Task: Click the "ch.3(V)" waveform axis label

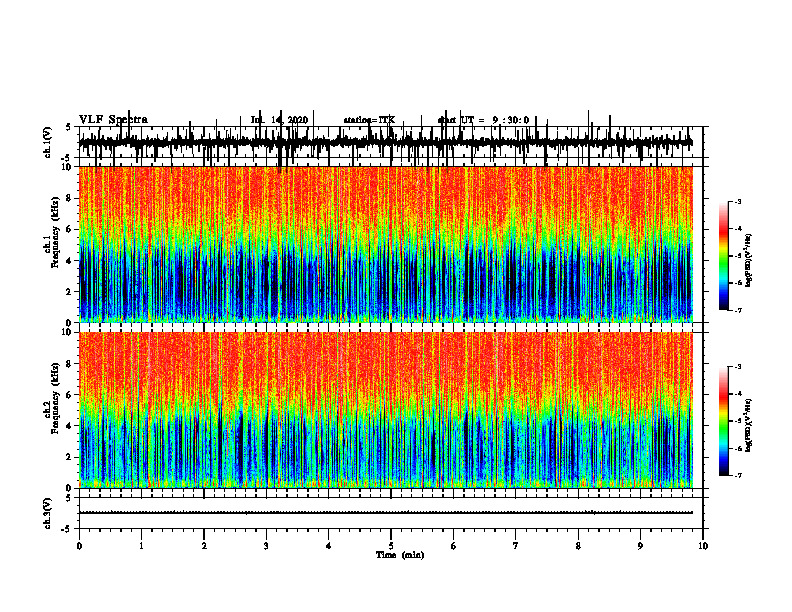Action: click(48, 513)
